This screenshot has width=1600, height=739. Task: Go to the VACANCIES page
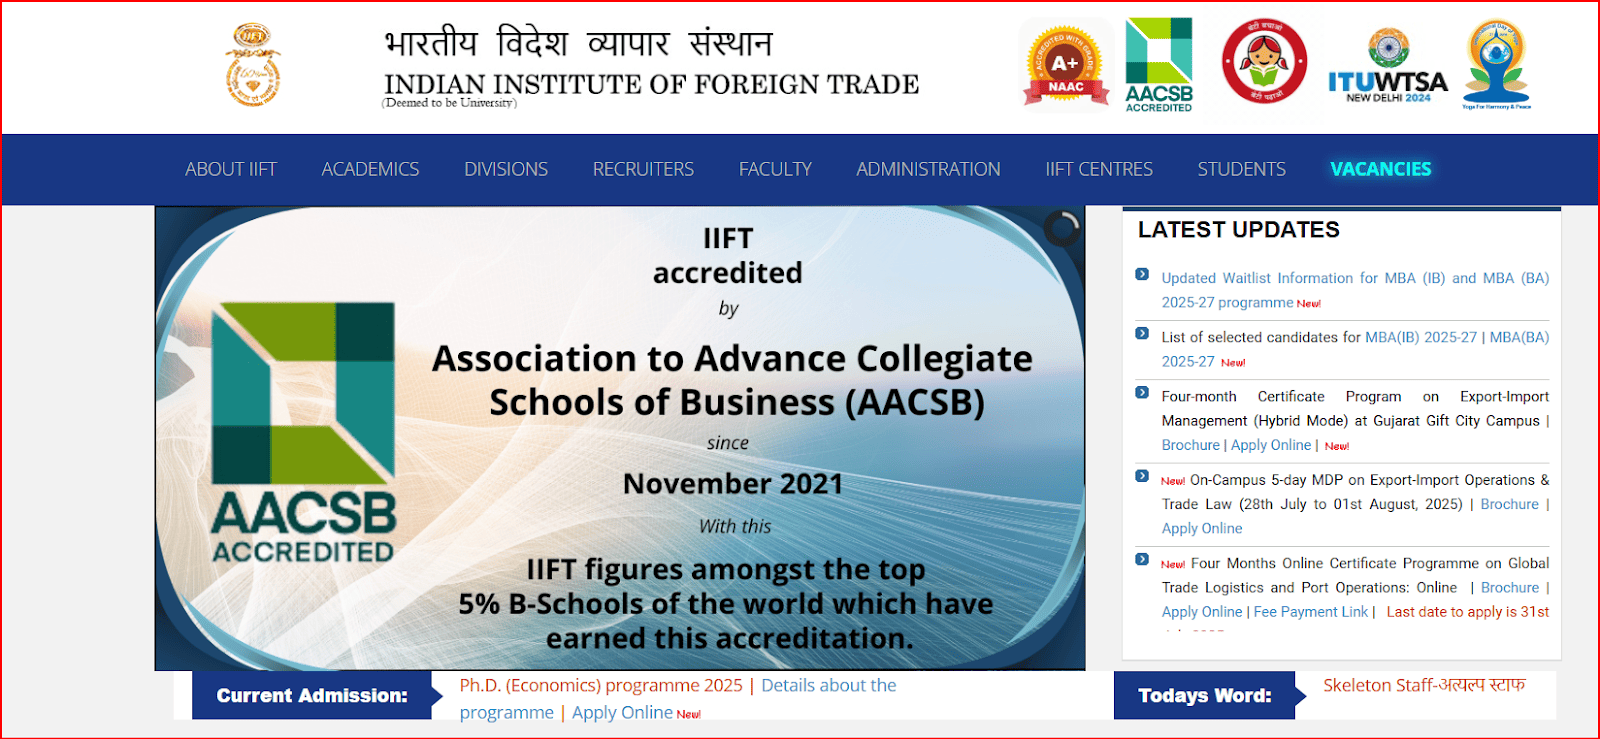pyautogui.click(x=1380, y=169)
